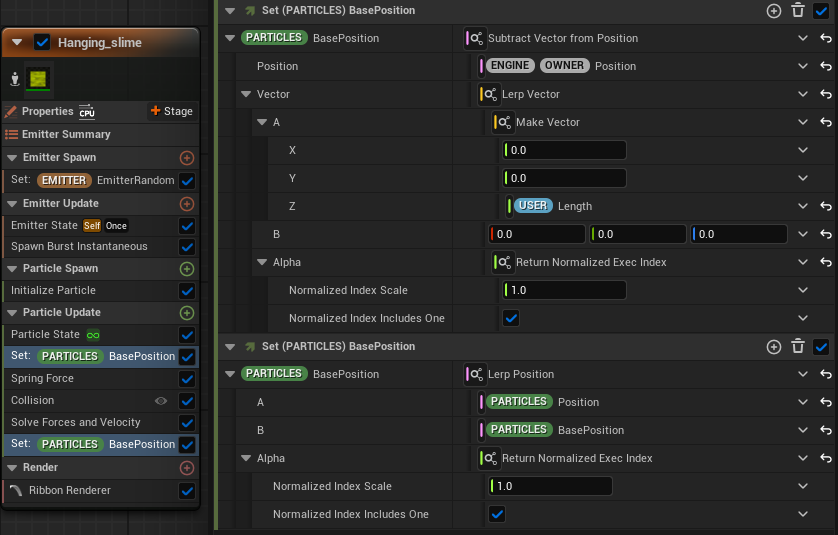
Task: Open emitter Properties
Action: [x=47, y=111]
